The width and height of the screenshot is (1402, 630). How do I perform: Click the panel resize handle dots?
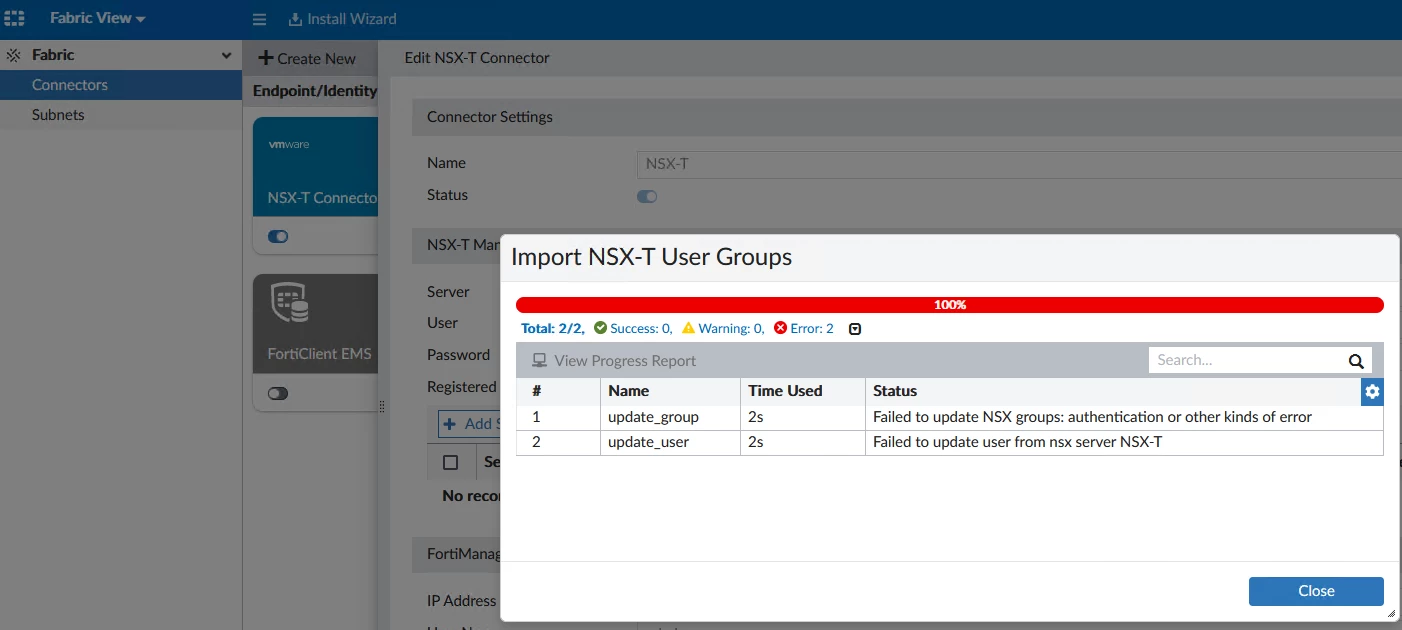point(381,405)
